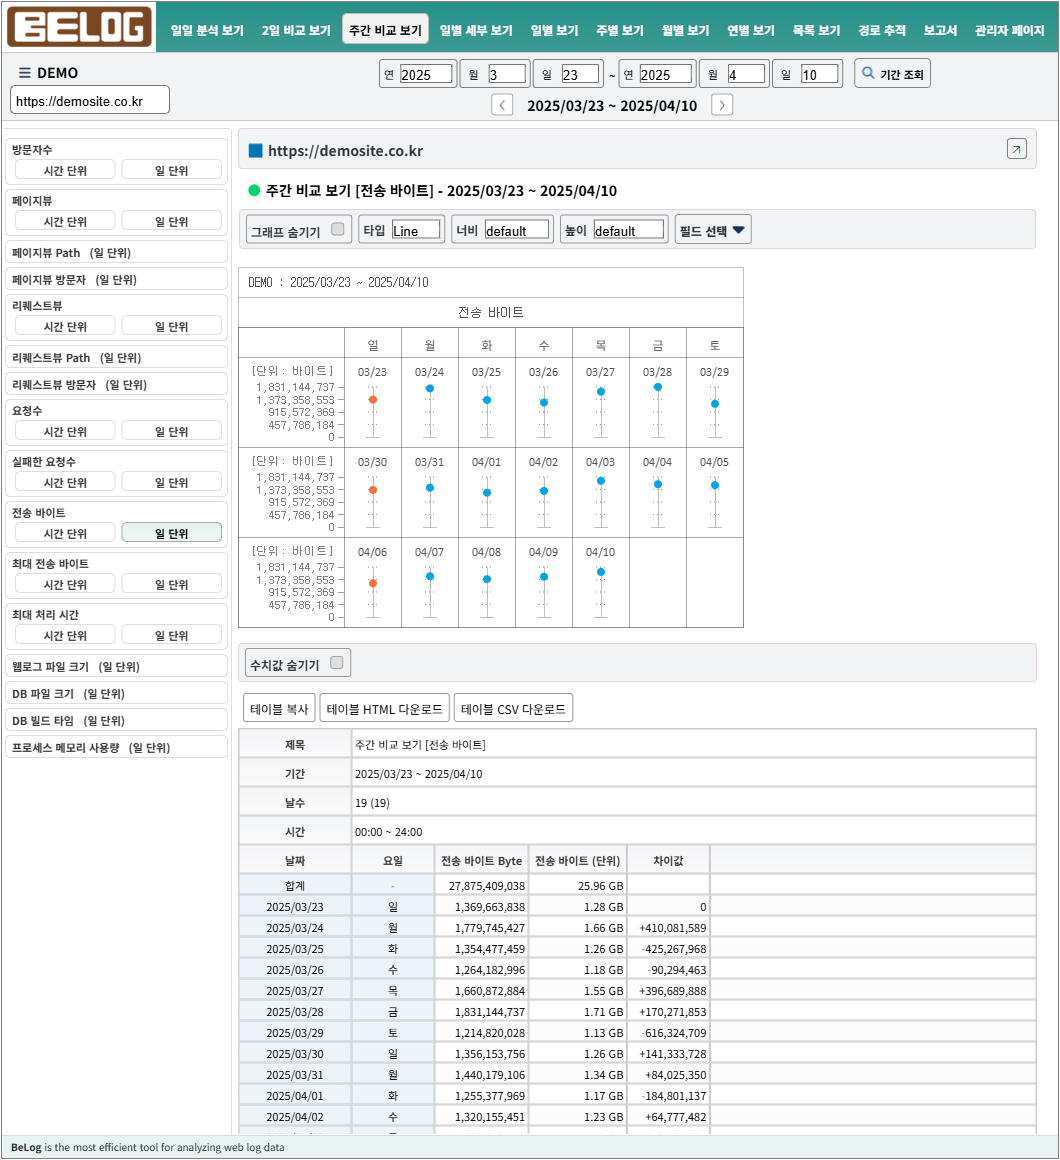Screen dimensions: 1060x1160
Task: Select 방문자수 시간 단위 button
Action: (x=65, y=170)
